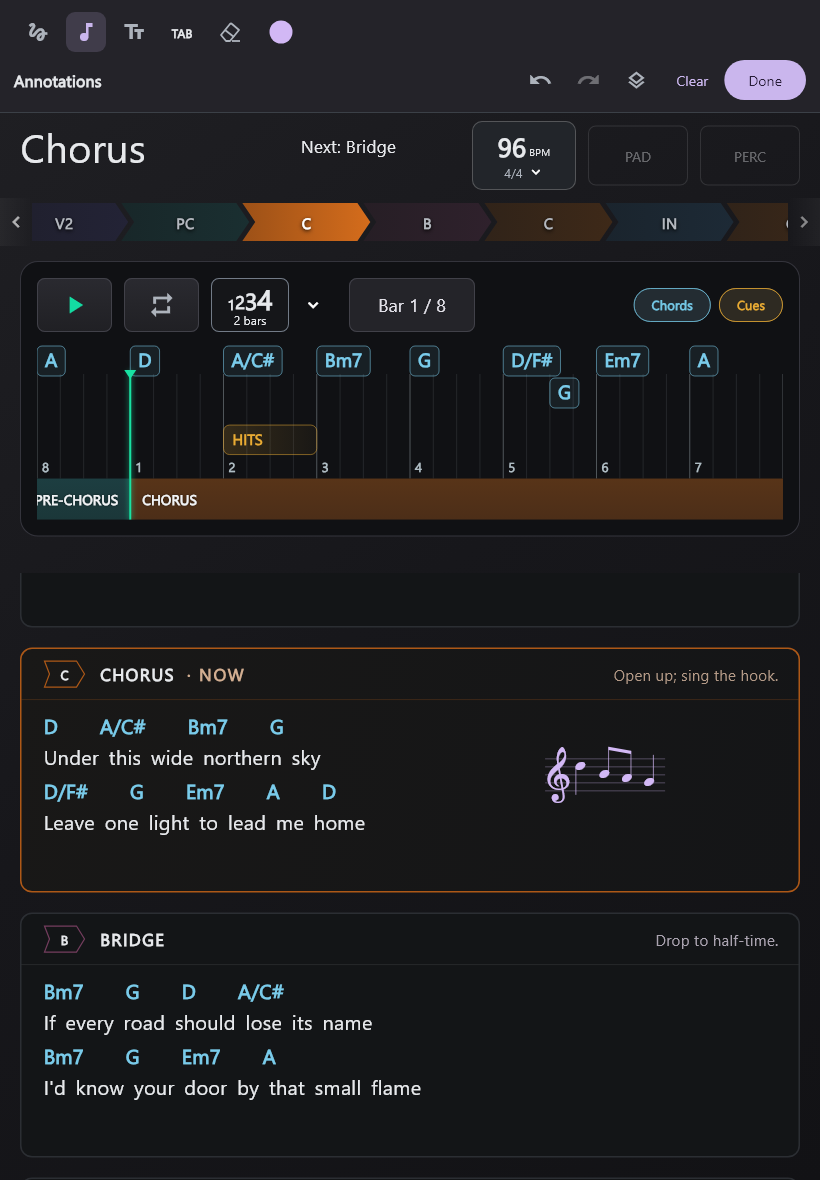The height and width of the screenshot is (1180, 820).
Task: Select the text annotation tool
Action: click(134, 32)
